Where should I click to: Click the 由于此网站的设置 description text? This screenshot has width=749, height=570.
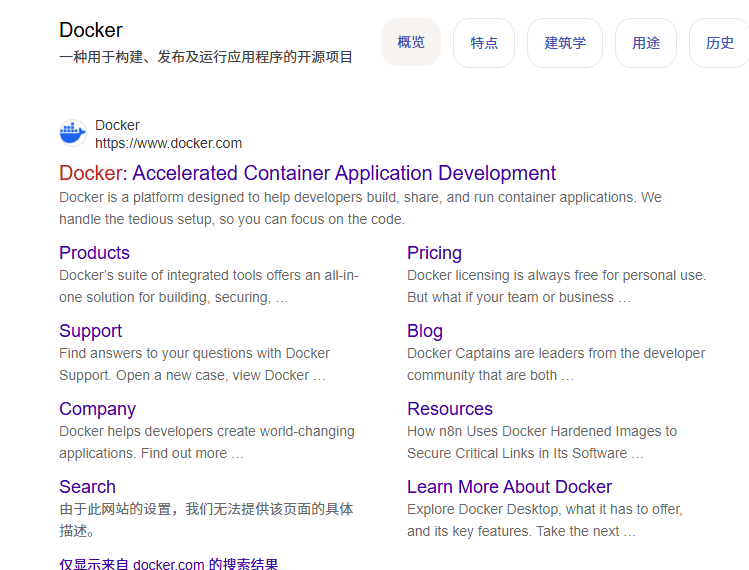click(206, 520)
